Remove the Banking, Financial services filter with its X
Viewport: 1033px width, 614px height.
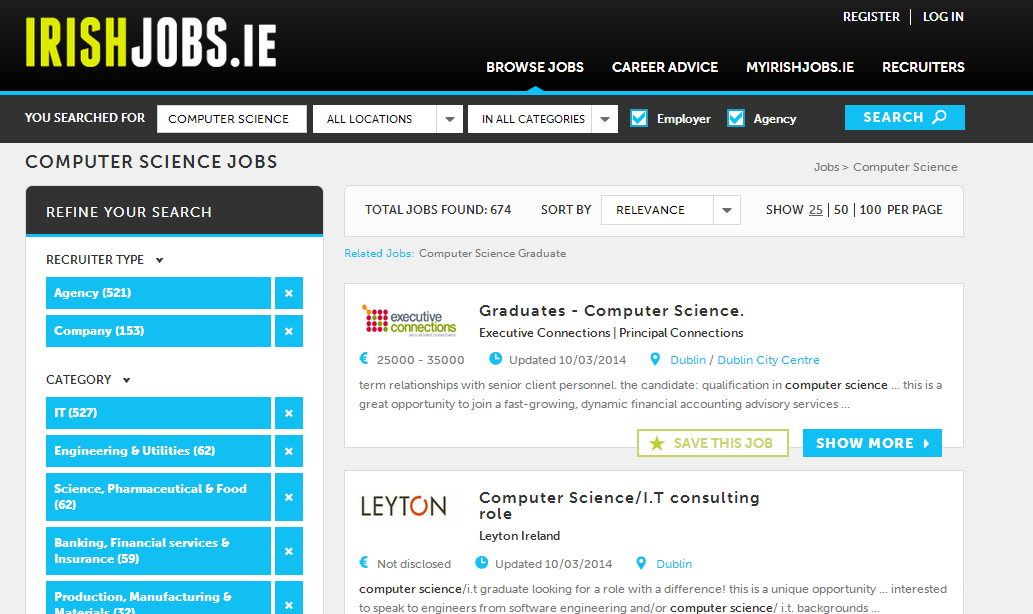[289, 551]
